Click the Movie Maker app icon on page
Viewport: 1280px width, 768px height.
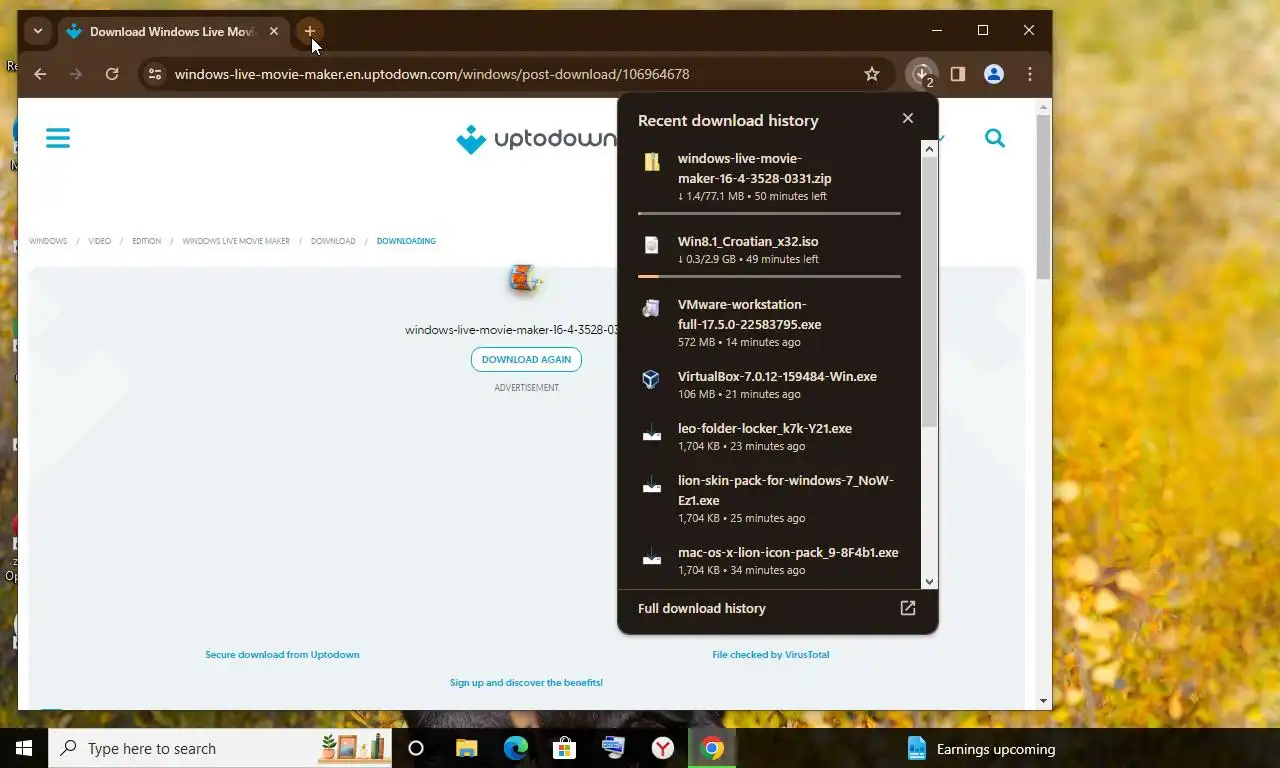tap(525, 279)
